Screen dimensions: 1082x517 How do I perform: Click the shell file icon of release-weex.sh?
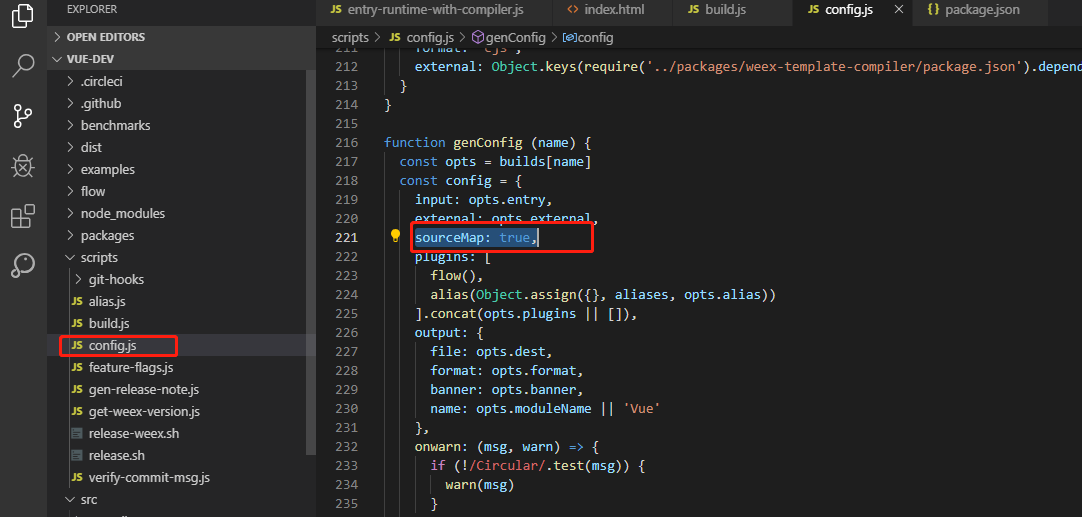click(x=77, y=433)
